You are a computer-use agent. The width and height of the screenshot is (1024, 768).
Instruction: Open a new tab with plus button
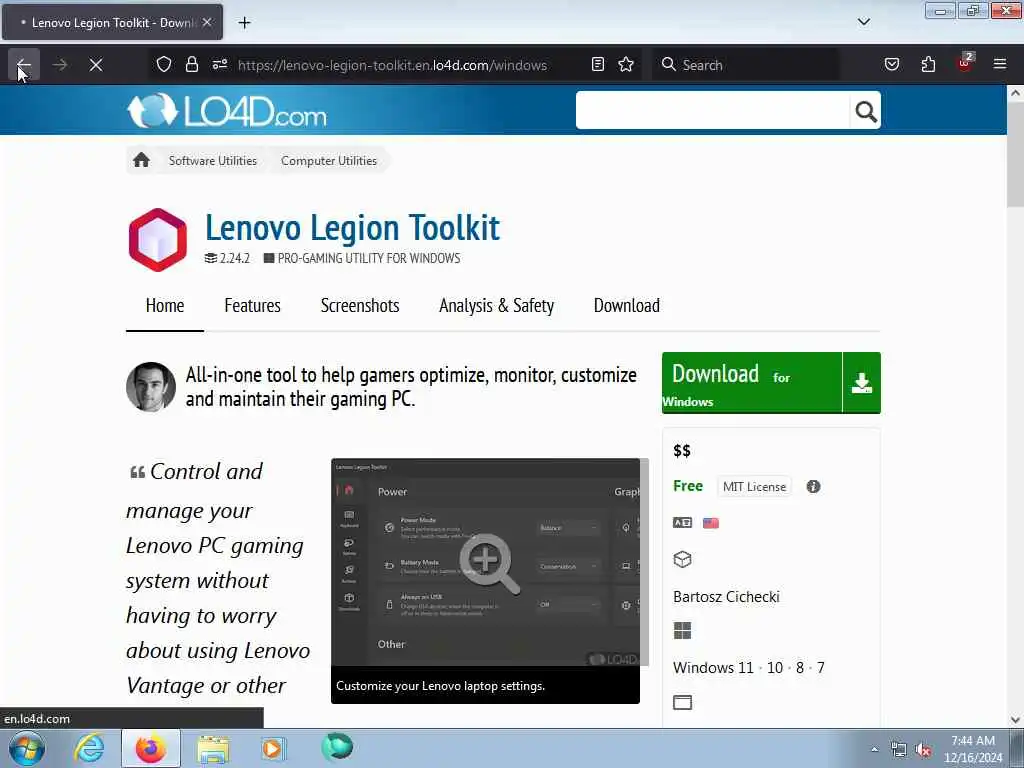244,23
